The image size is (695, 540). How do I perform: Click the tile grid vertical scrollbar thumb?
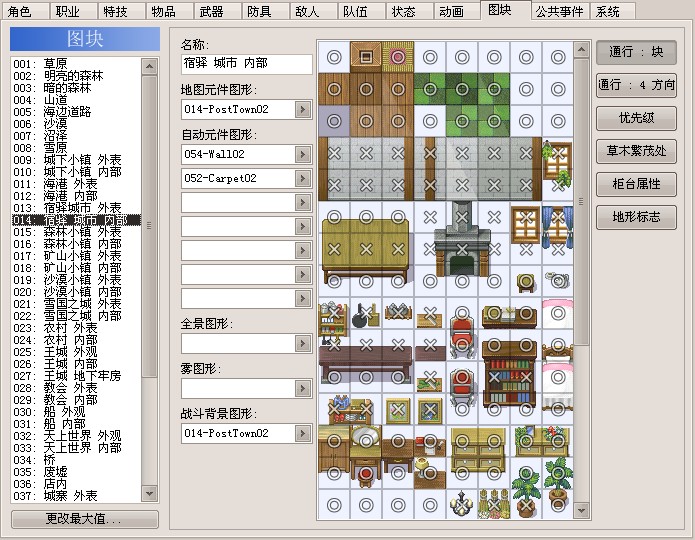pos(581,202)
